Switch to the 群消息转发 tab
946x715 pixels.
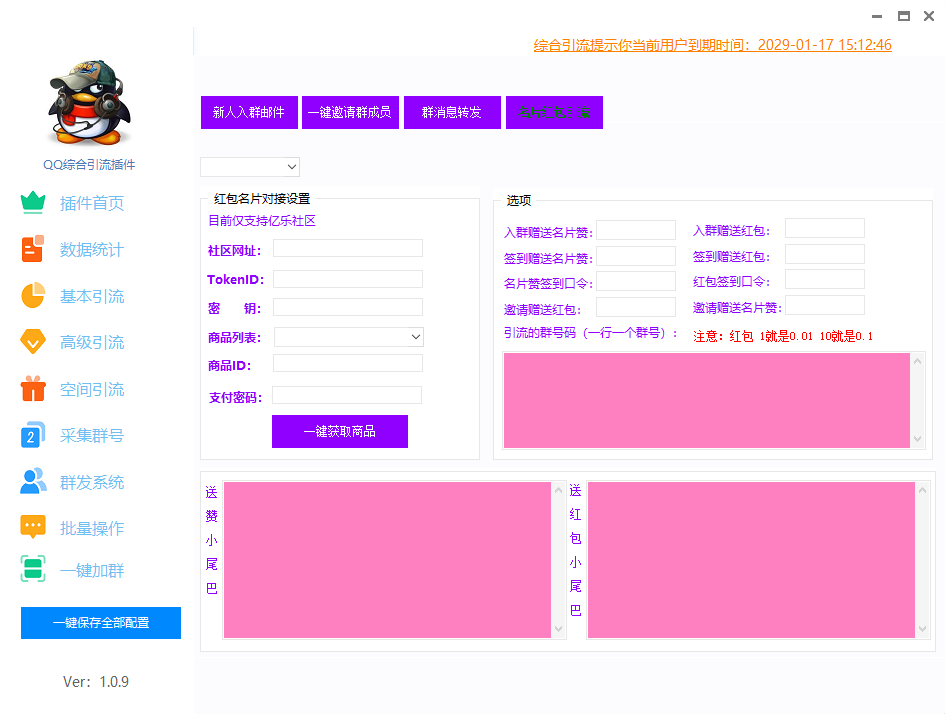pyautogui.click(x=452, y=113)
